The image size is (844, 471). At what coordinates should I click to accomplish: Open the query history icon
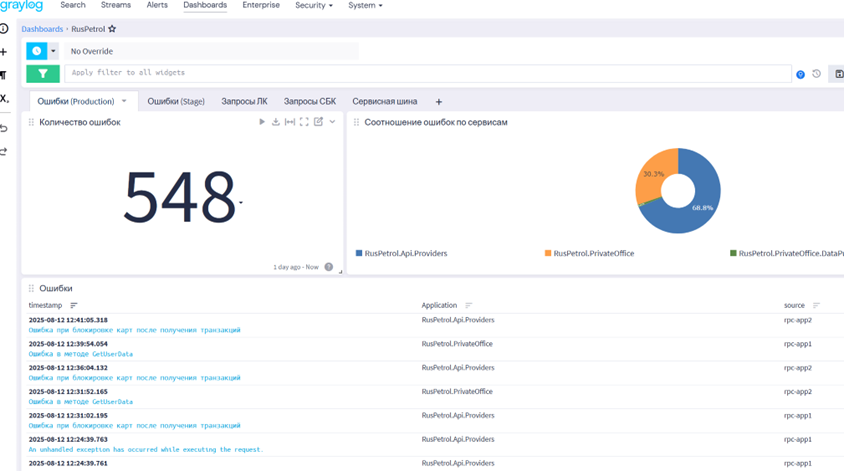[817, 74]
